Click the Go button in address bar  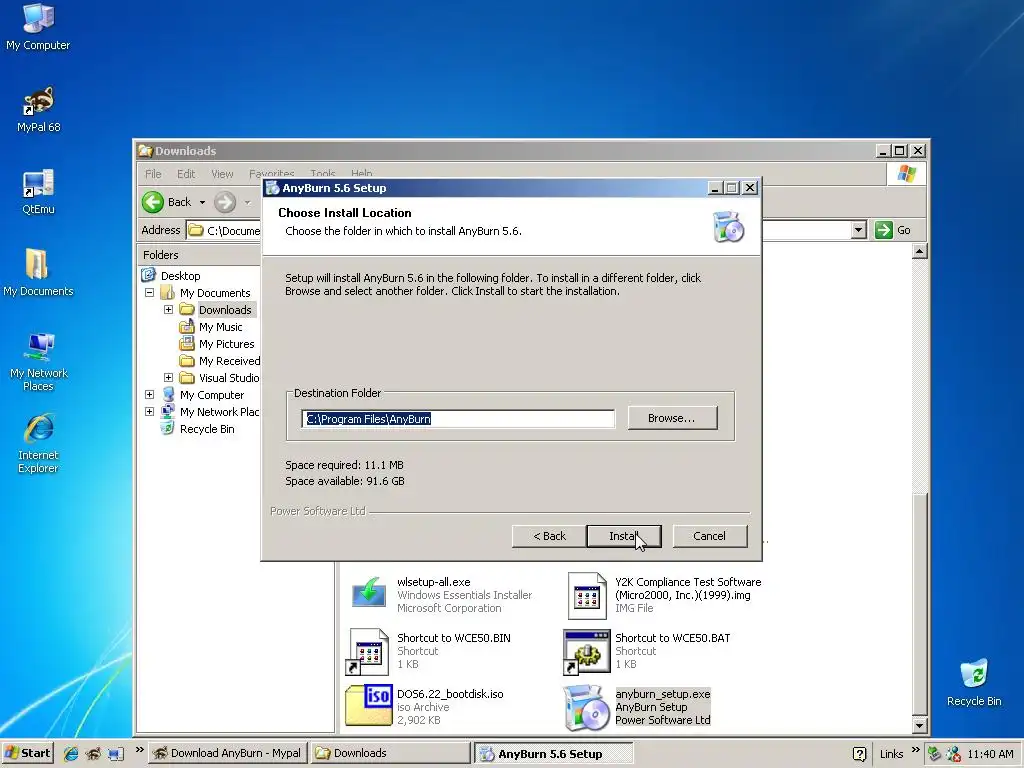893,230
